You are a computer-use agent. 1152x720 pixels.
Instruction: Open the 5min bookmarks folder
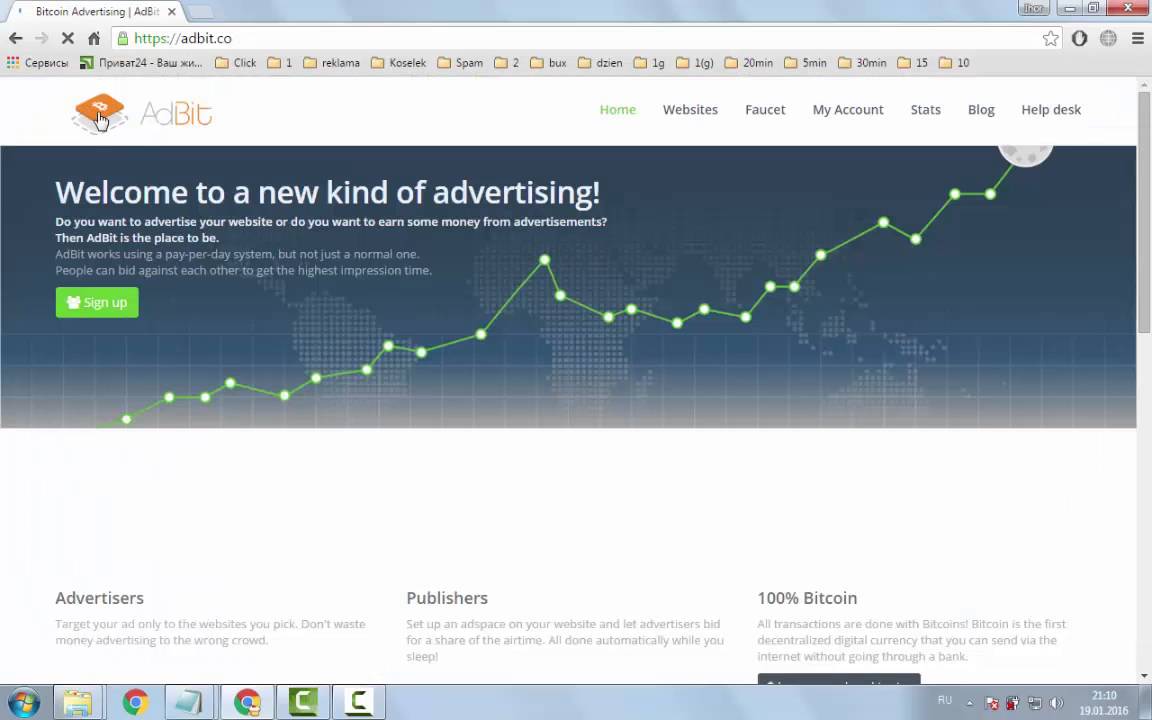pyautogui.click(x=805, y=63)
